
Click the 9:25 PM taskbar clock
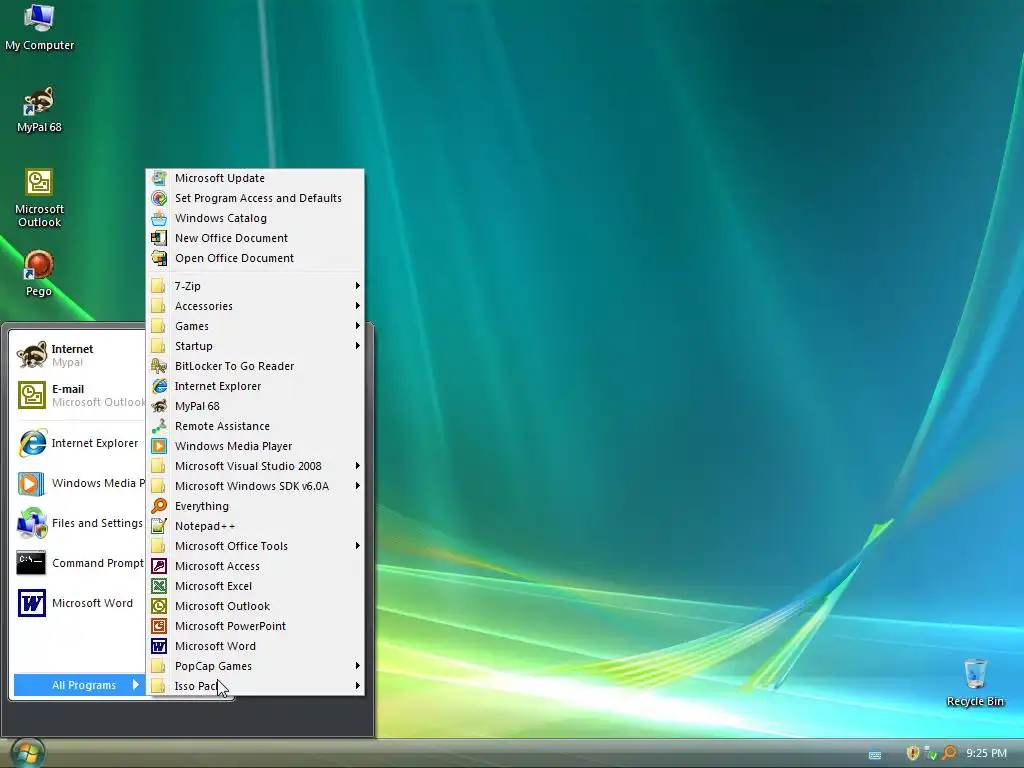986,753
